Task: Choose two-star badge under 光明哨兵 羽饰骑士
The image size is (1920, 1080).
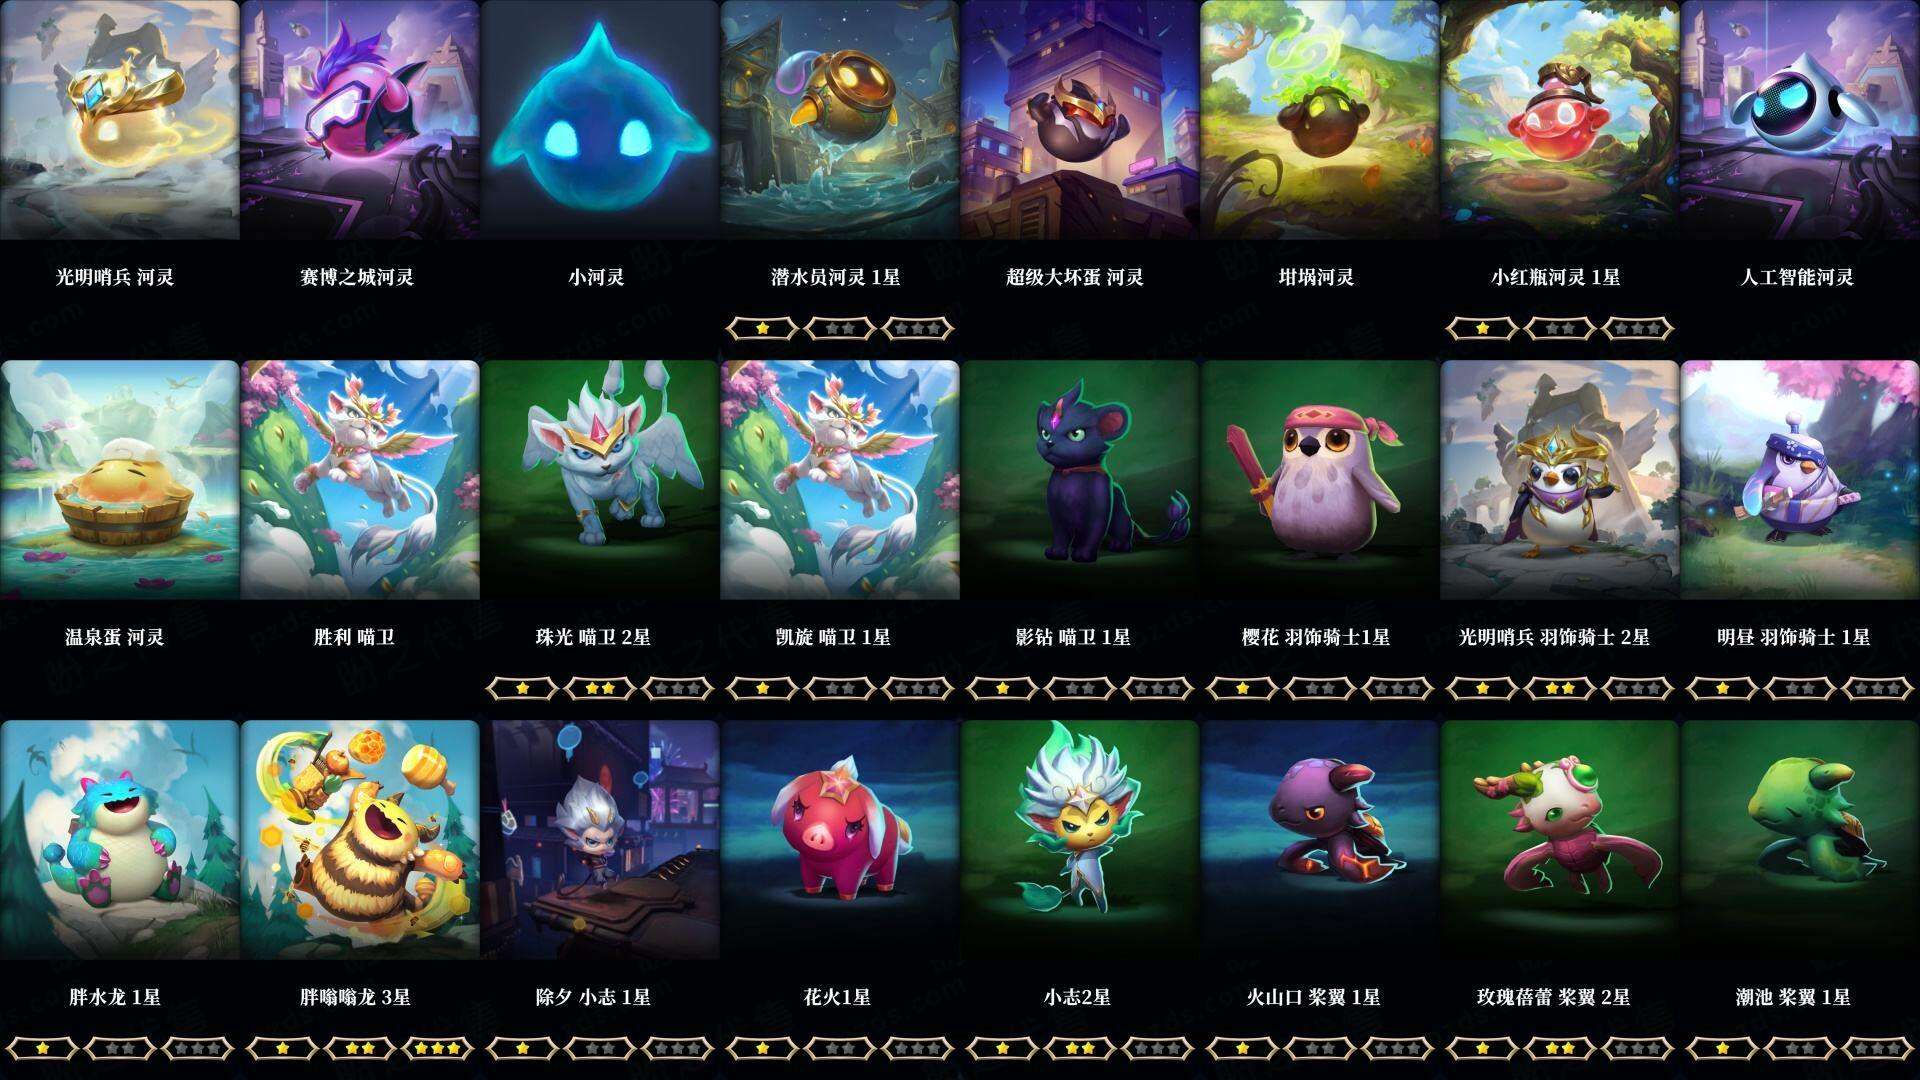Action: (1560, 688)
